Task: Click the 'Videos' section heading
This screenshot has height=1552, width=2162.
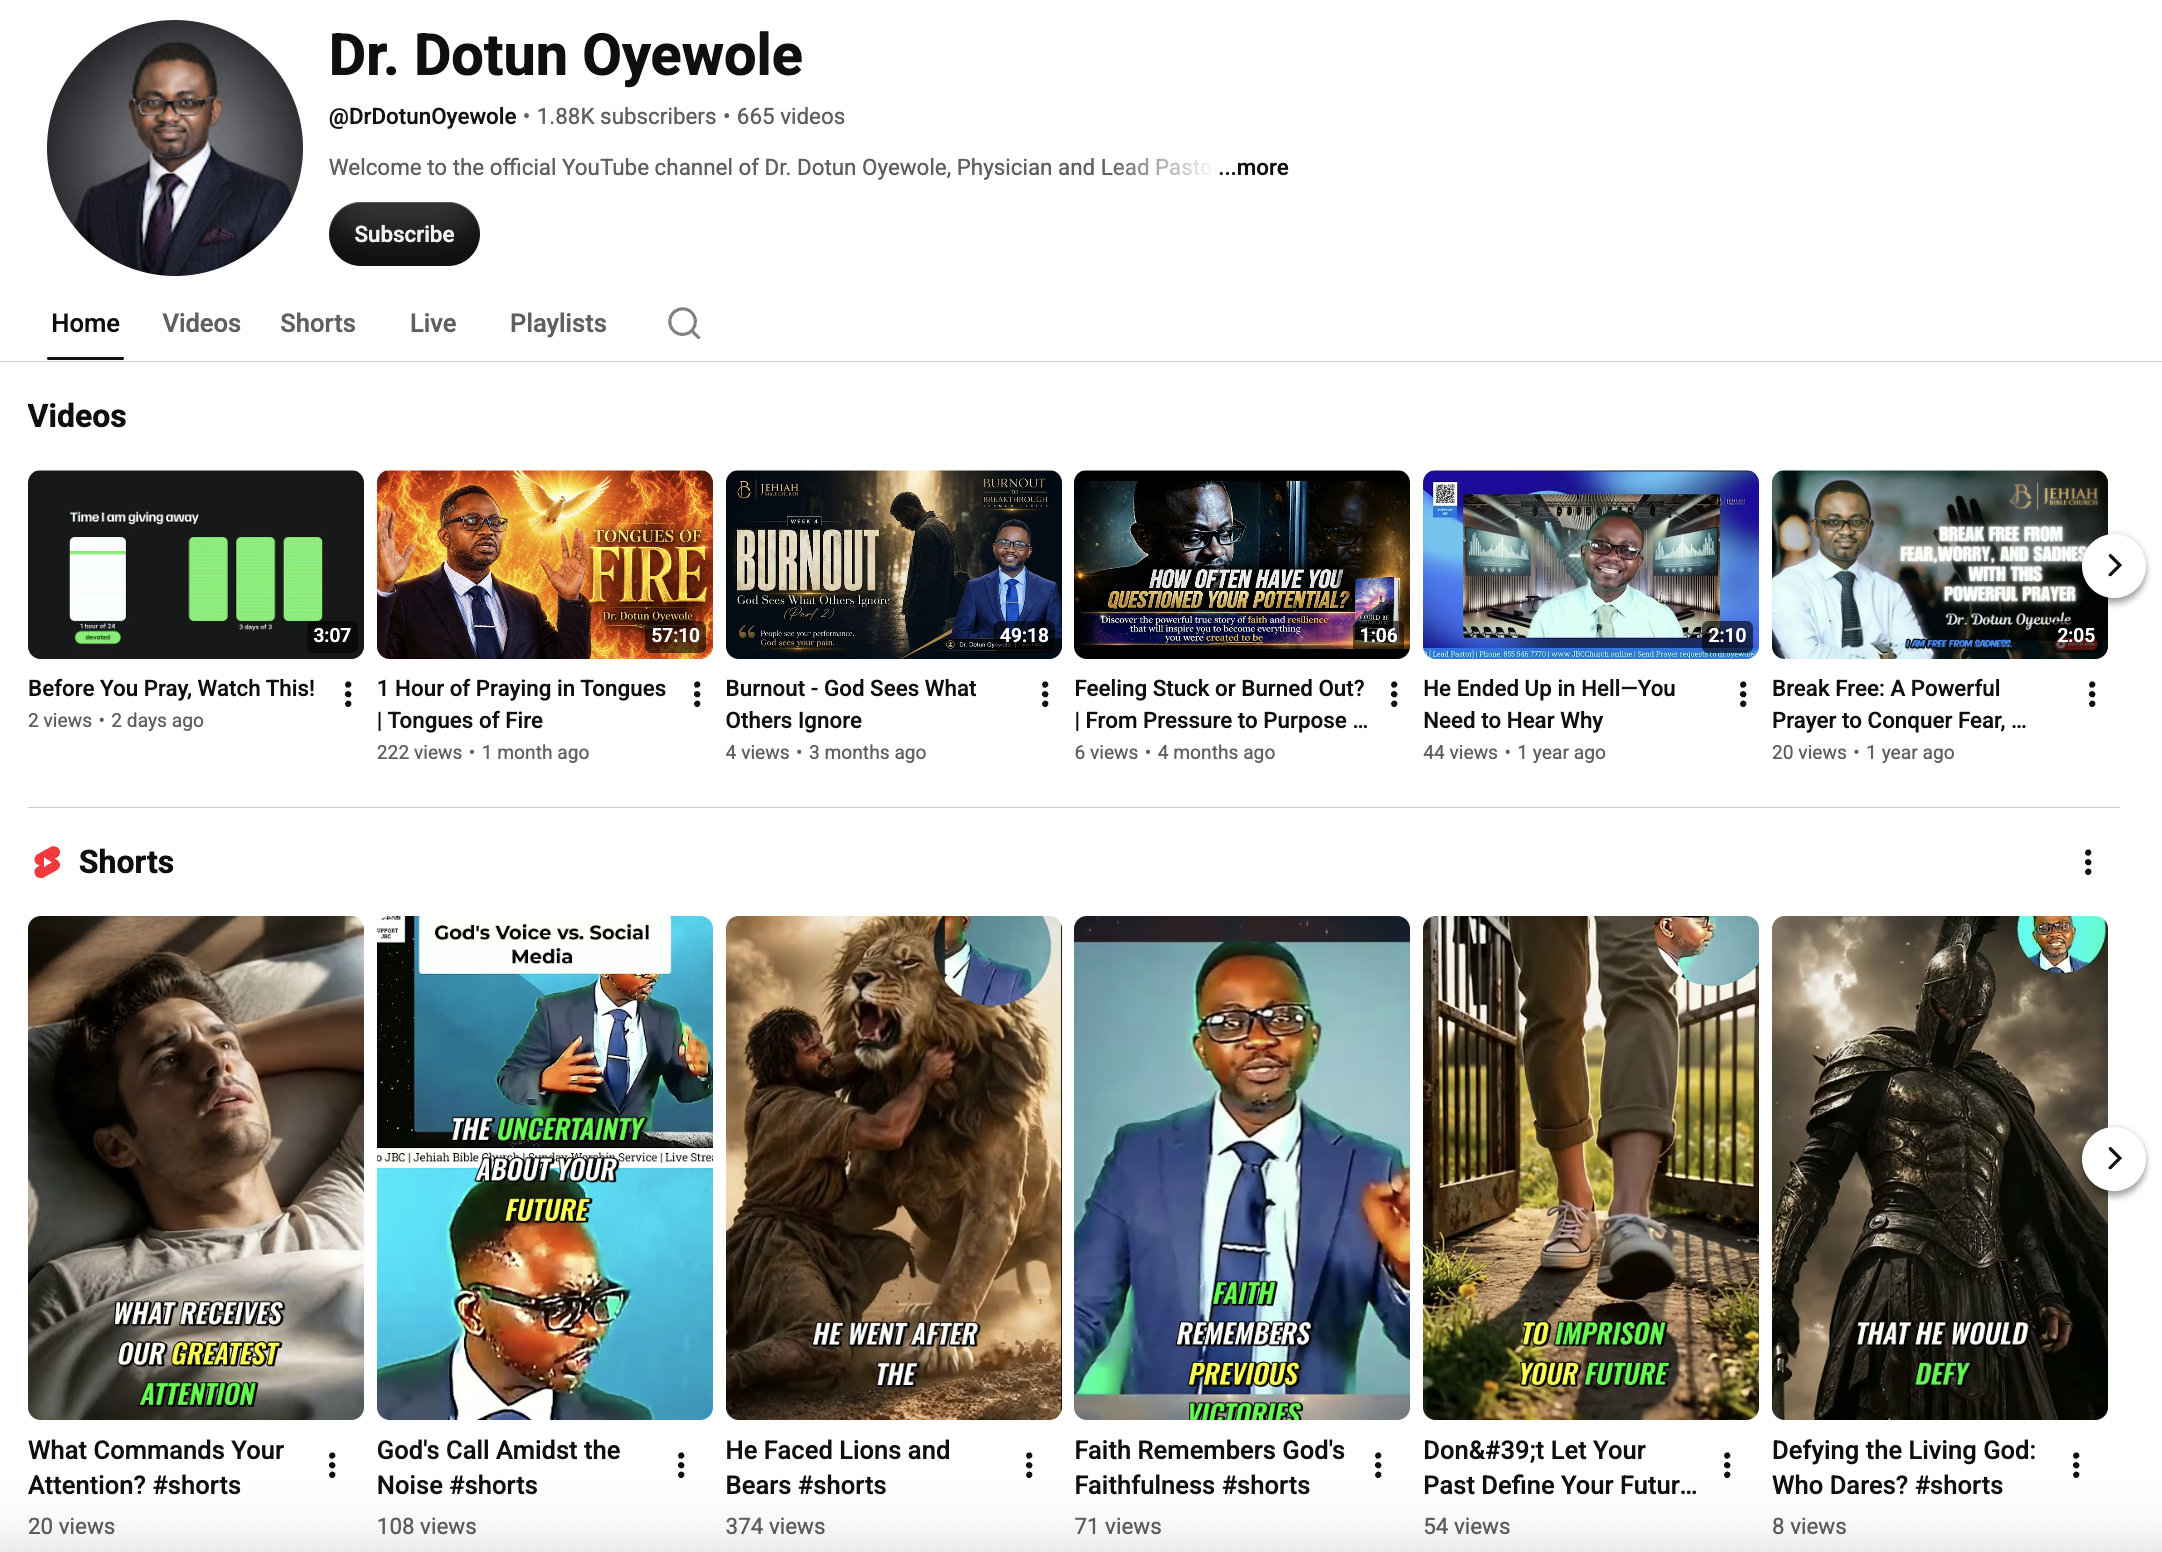Action: click(x=77, y=416)
